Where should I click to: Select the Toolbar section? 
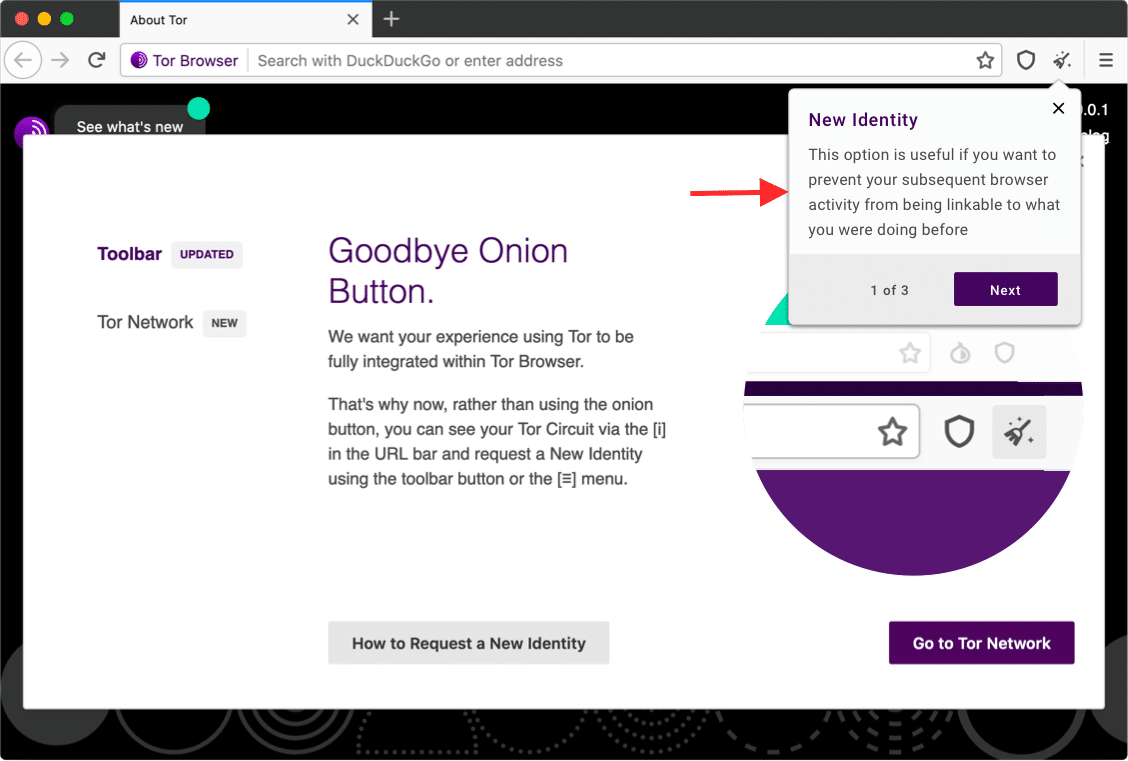129,254
